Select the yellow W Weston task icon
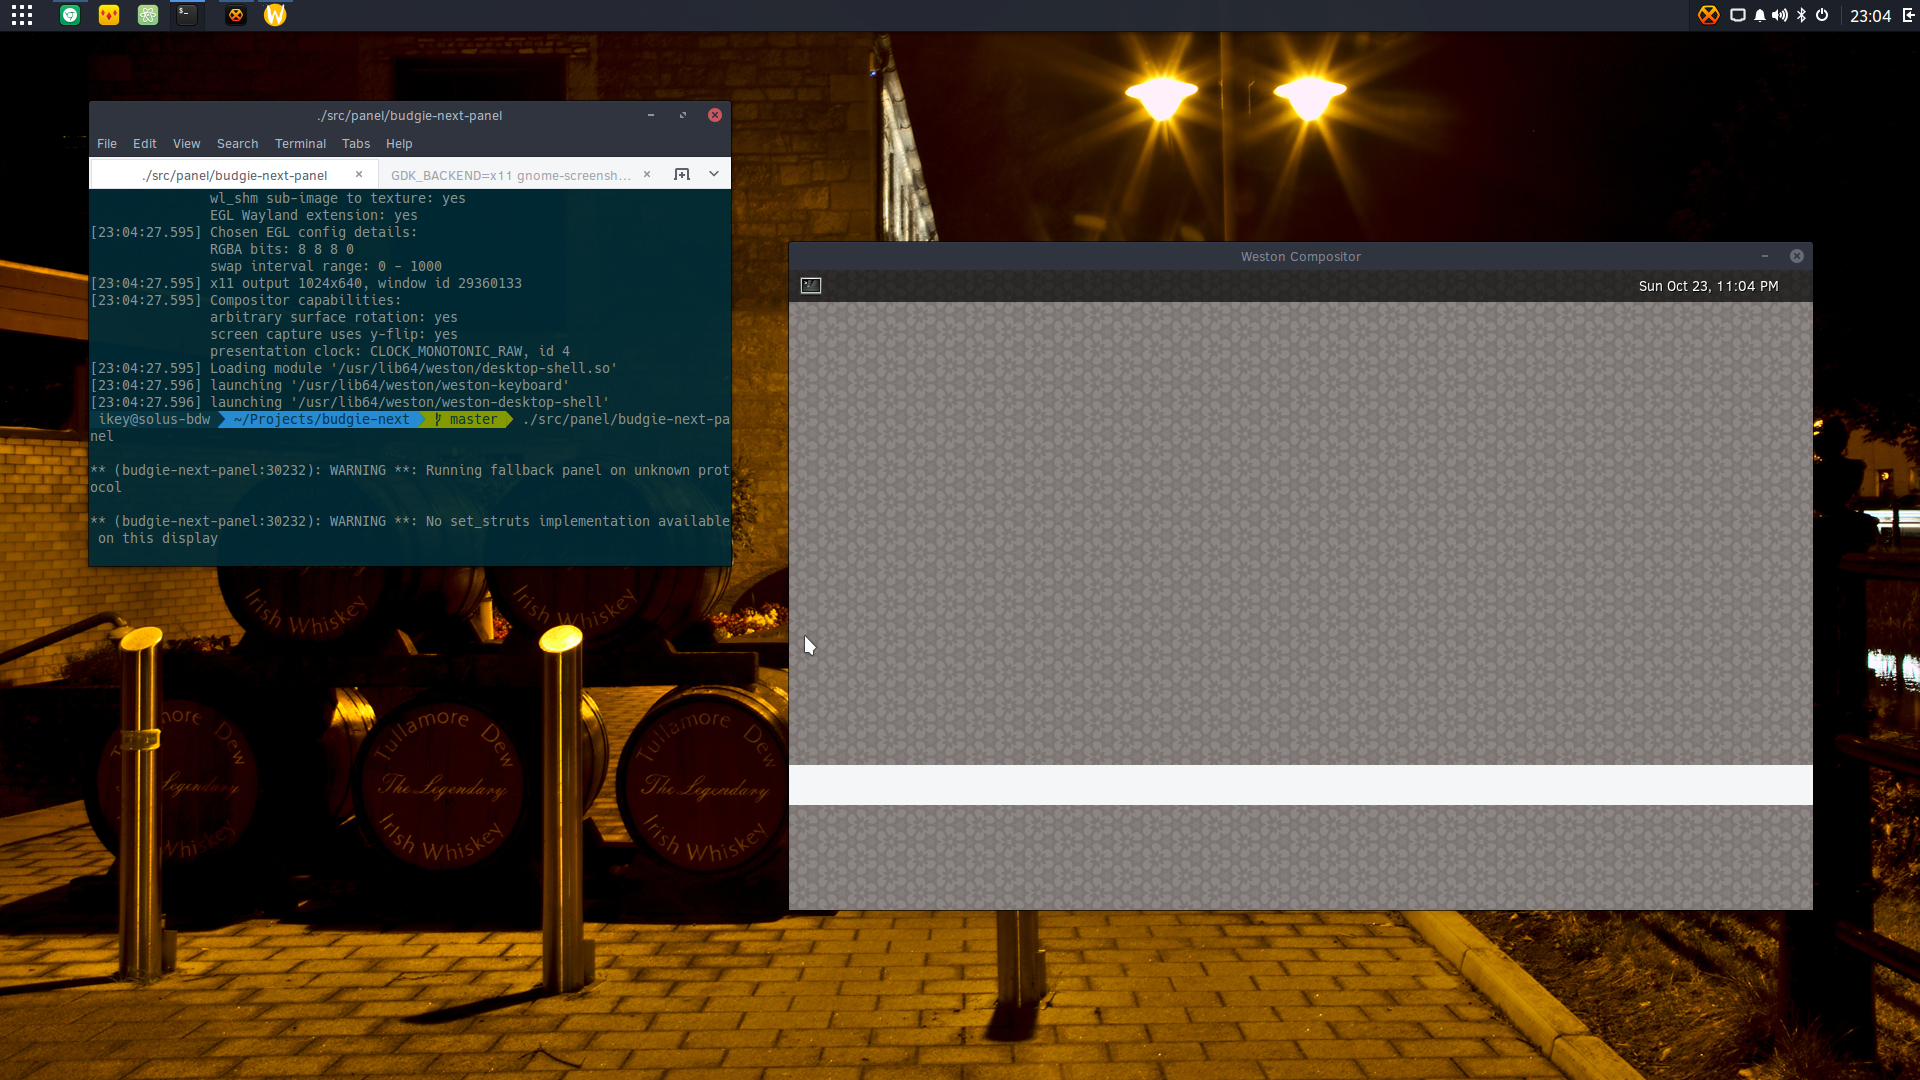 [275, 15]
